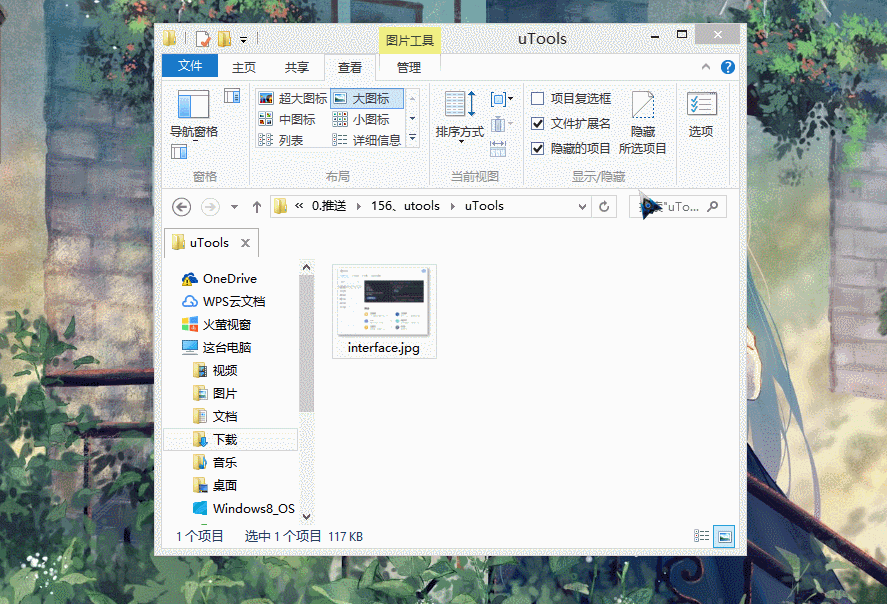887x604 pixels.
Task: Click 156、utools breadcrumb segment
Action: tap(405, 206)
